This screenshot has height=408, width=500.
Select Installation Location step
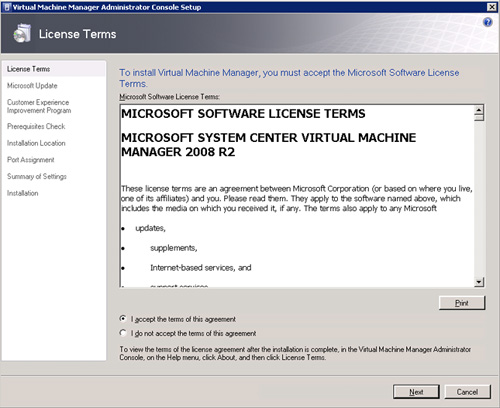point(36,143)
